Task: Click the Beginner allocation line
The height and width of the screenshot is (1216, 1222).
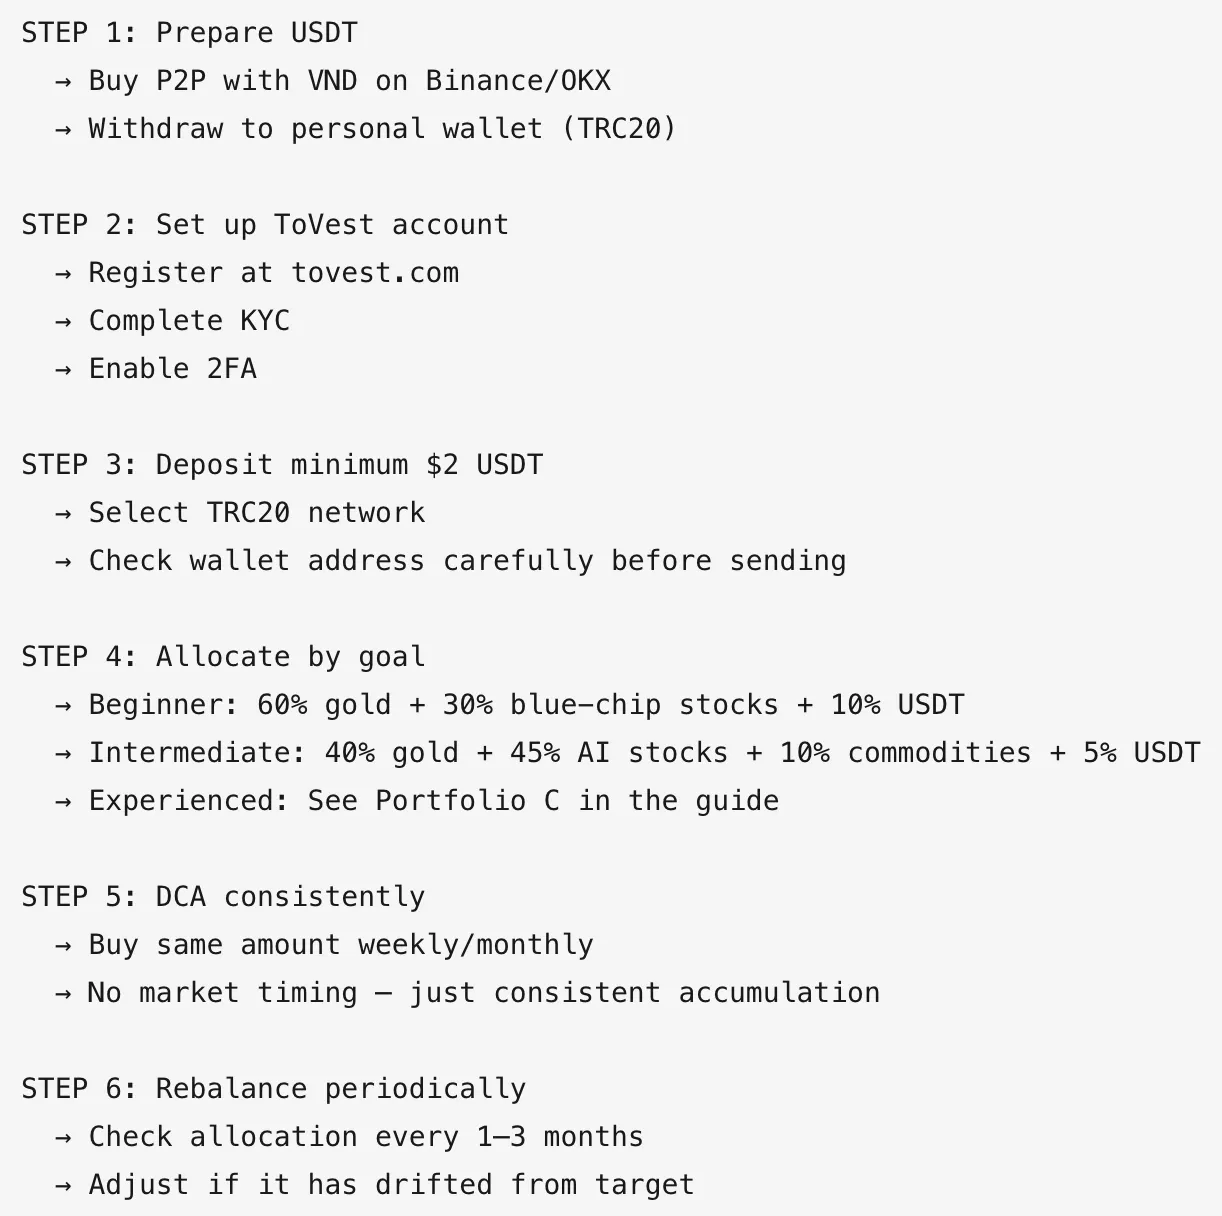Action: click(510, 704)
